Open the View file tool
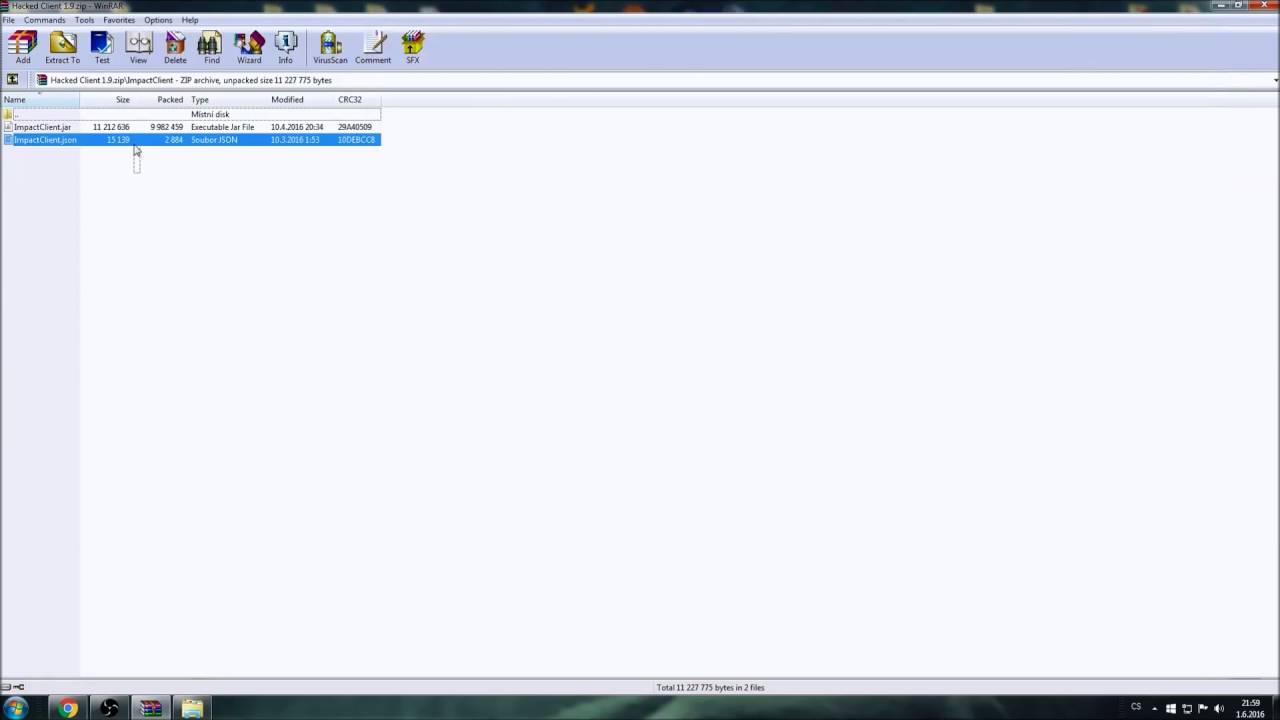This screenshot has width=1280, height=720. (138, 47)
